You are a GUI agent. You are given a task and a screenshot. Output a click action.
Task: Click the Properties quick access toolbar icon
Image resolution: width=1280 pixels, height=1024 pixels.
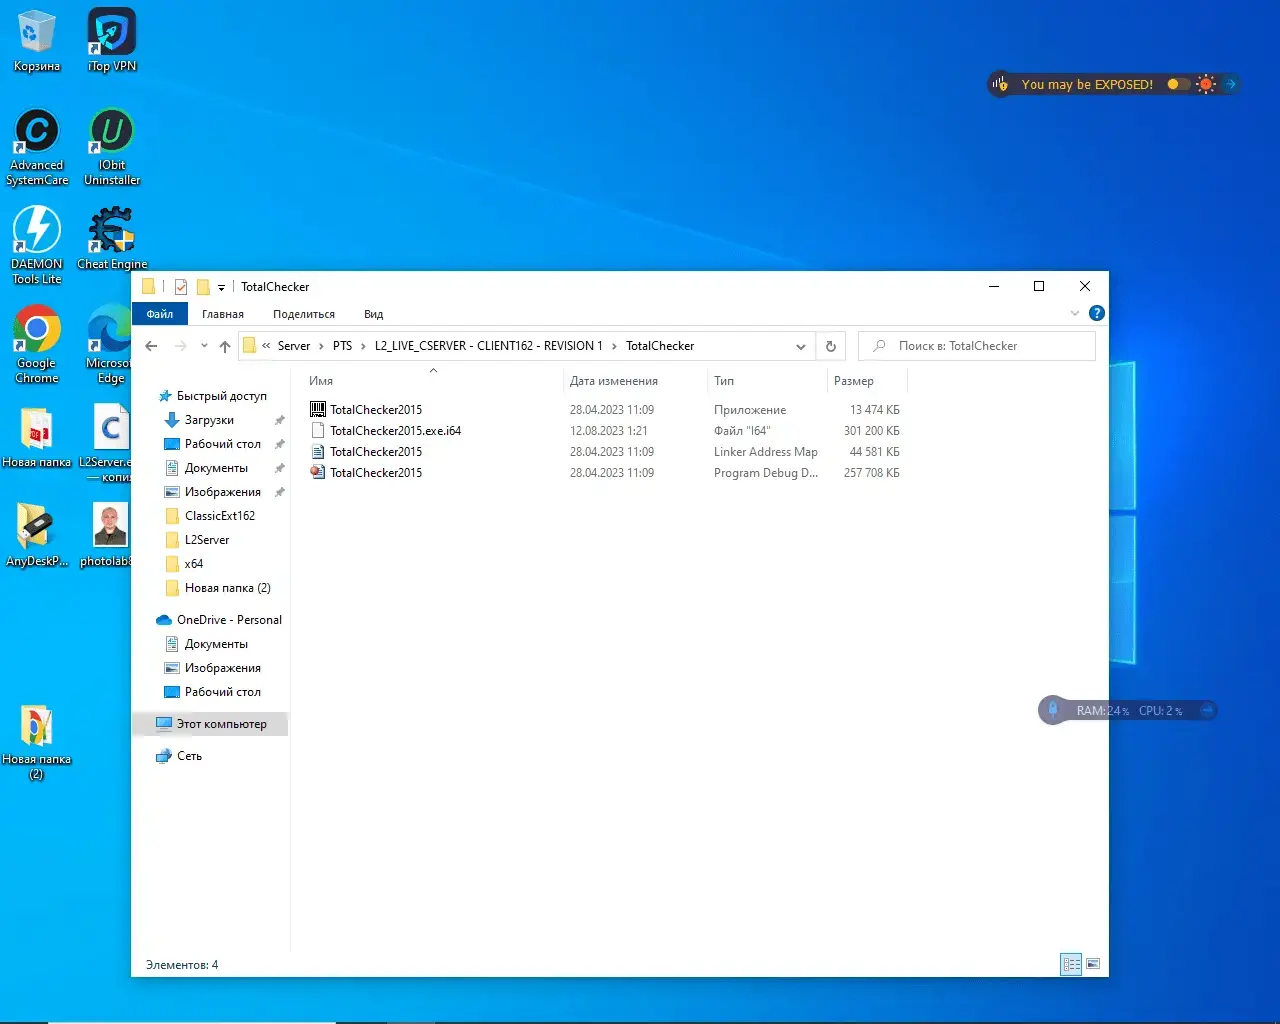pos(181,287)
